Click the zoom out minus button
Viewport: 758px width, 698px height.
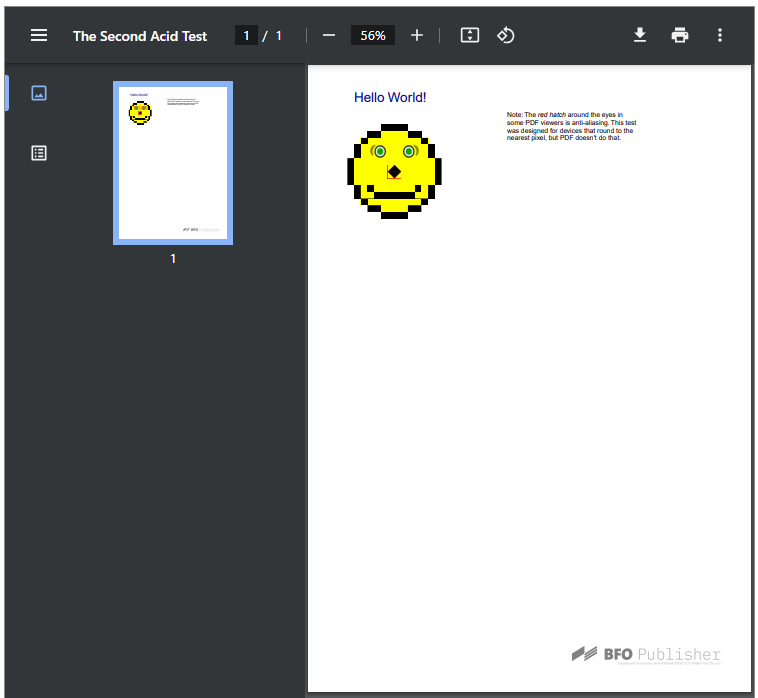pos(329,35)
